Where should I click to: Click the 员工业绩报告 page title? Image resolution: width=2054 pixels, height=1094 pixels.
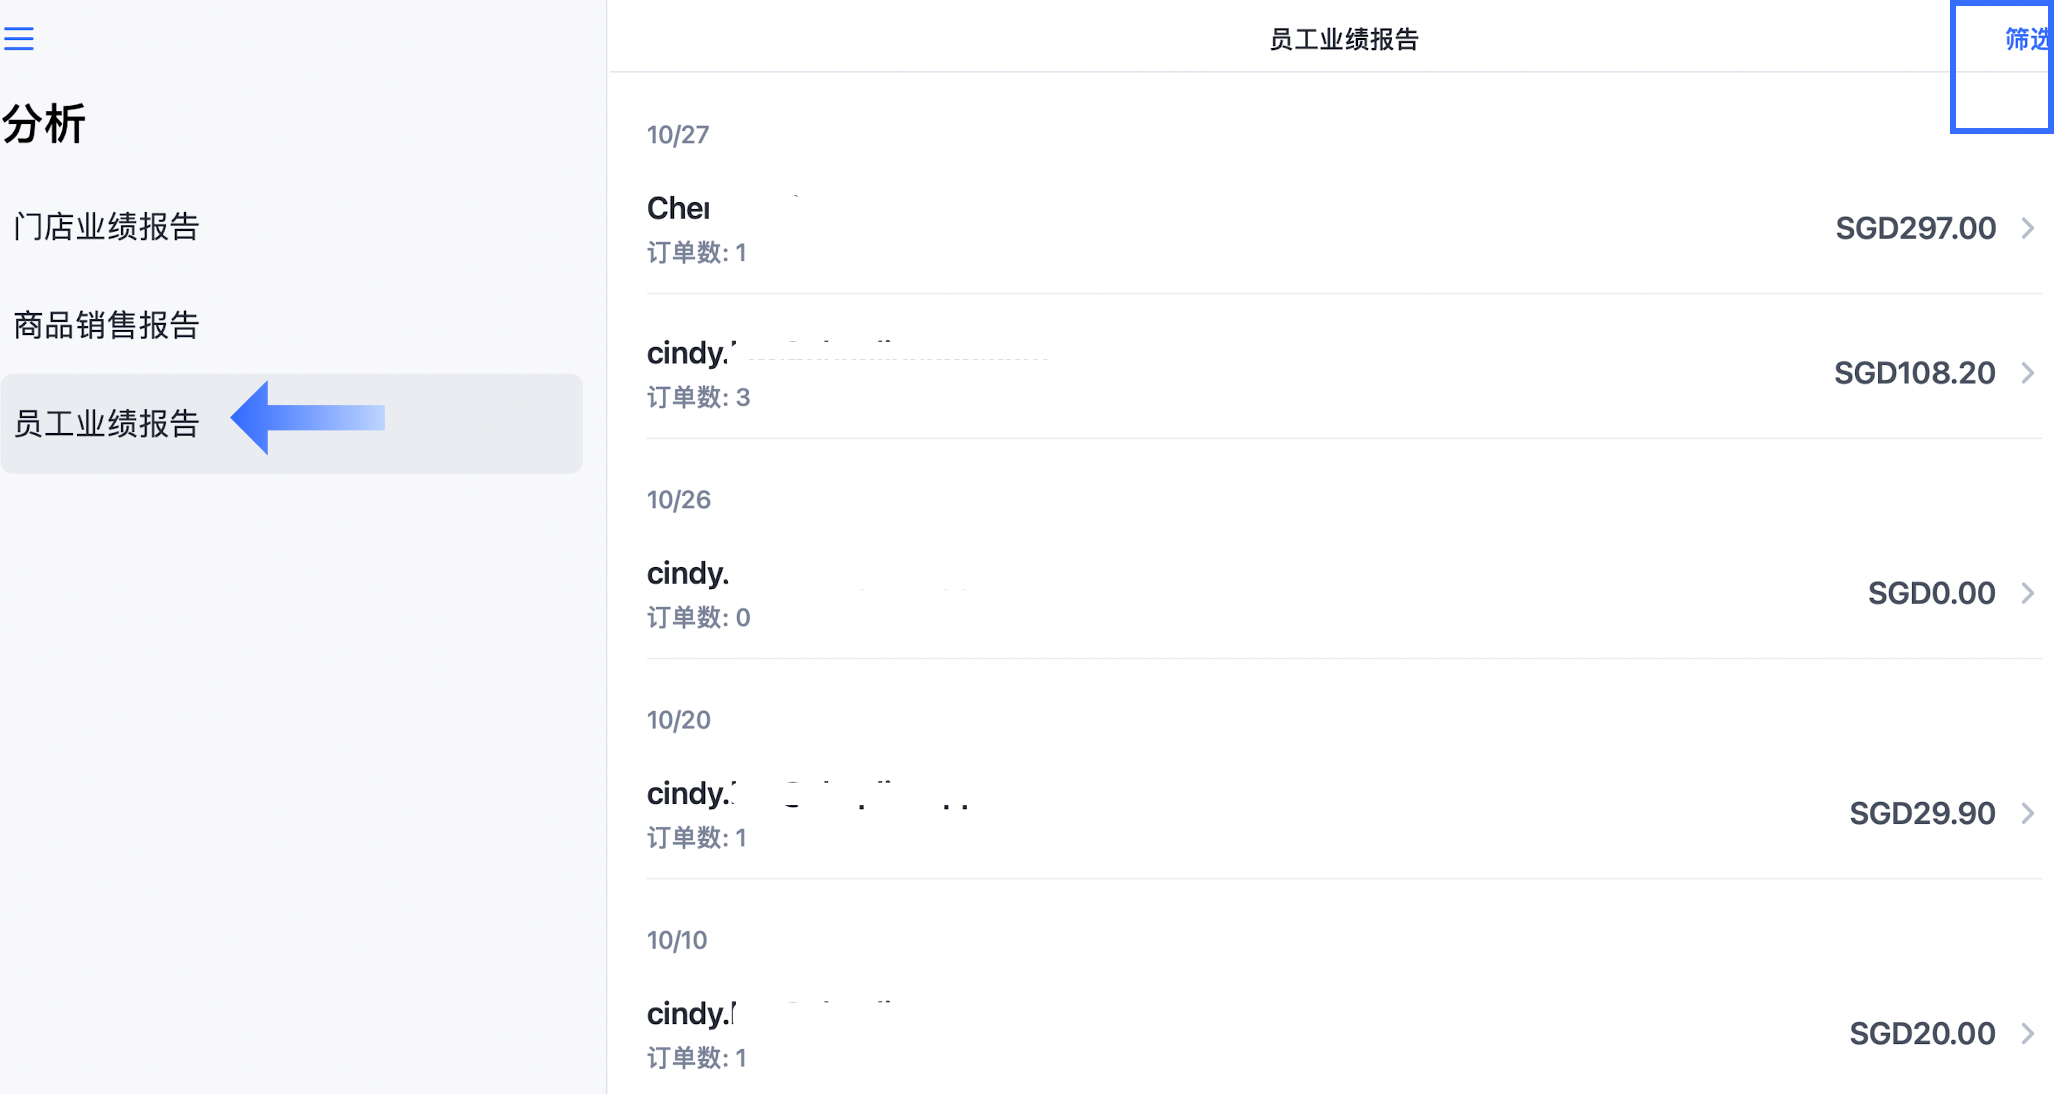coord(1344,39)
